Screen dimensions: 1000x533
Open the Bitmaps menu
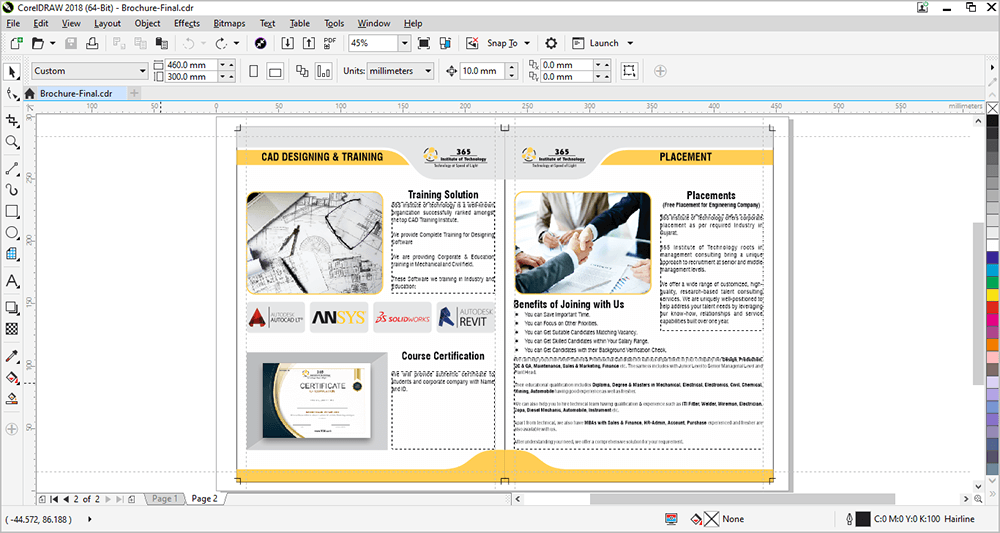pyautogui.click(x=230, y=24)
